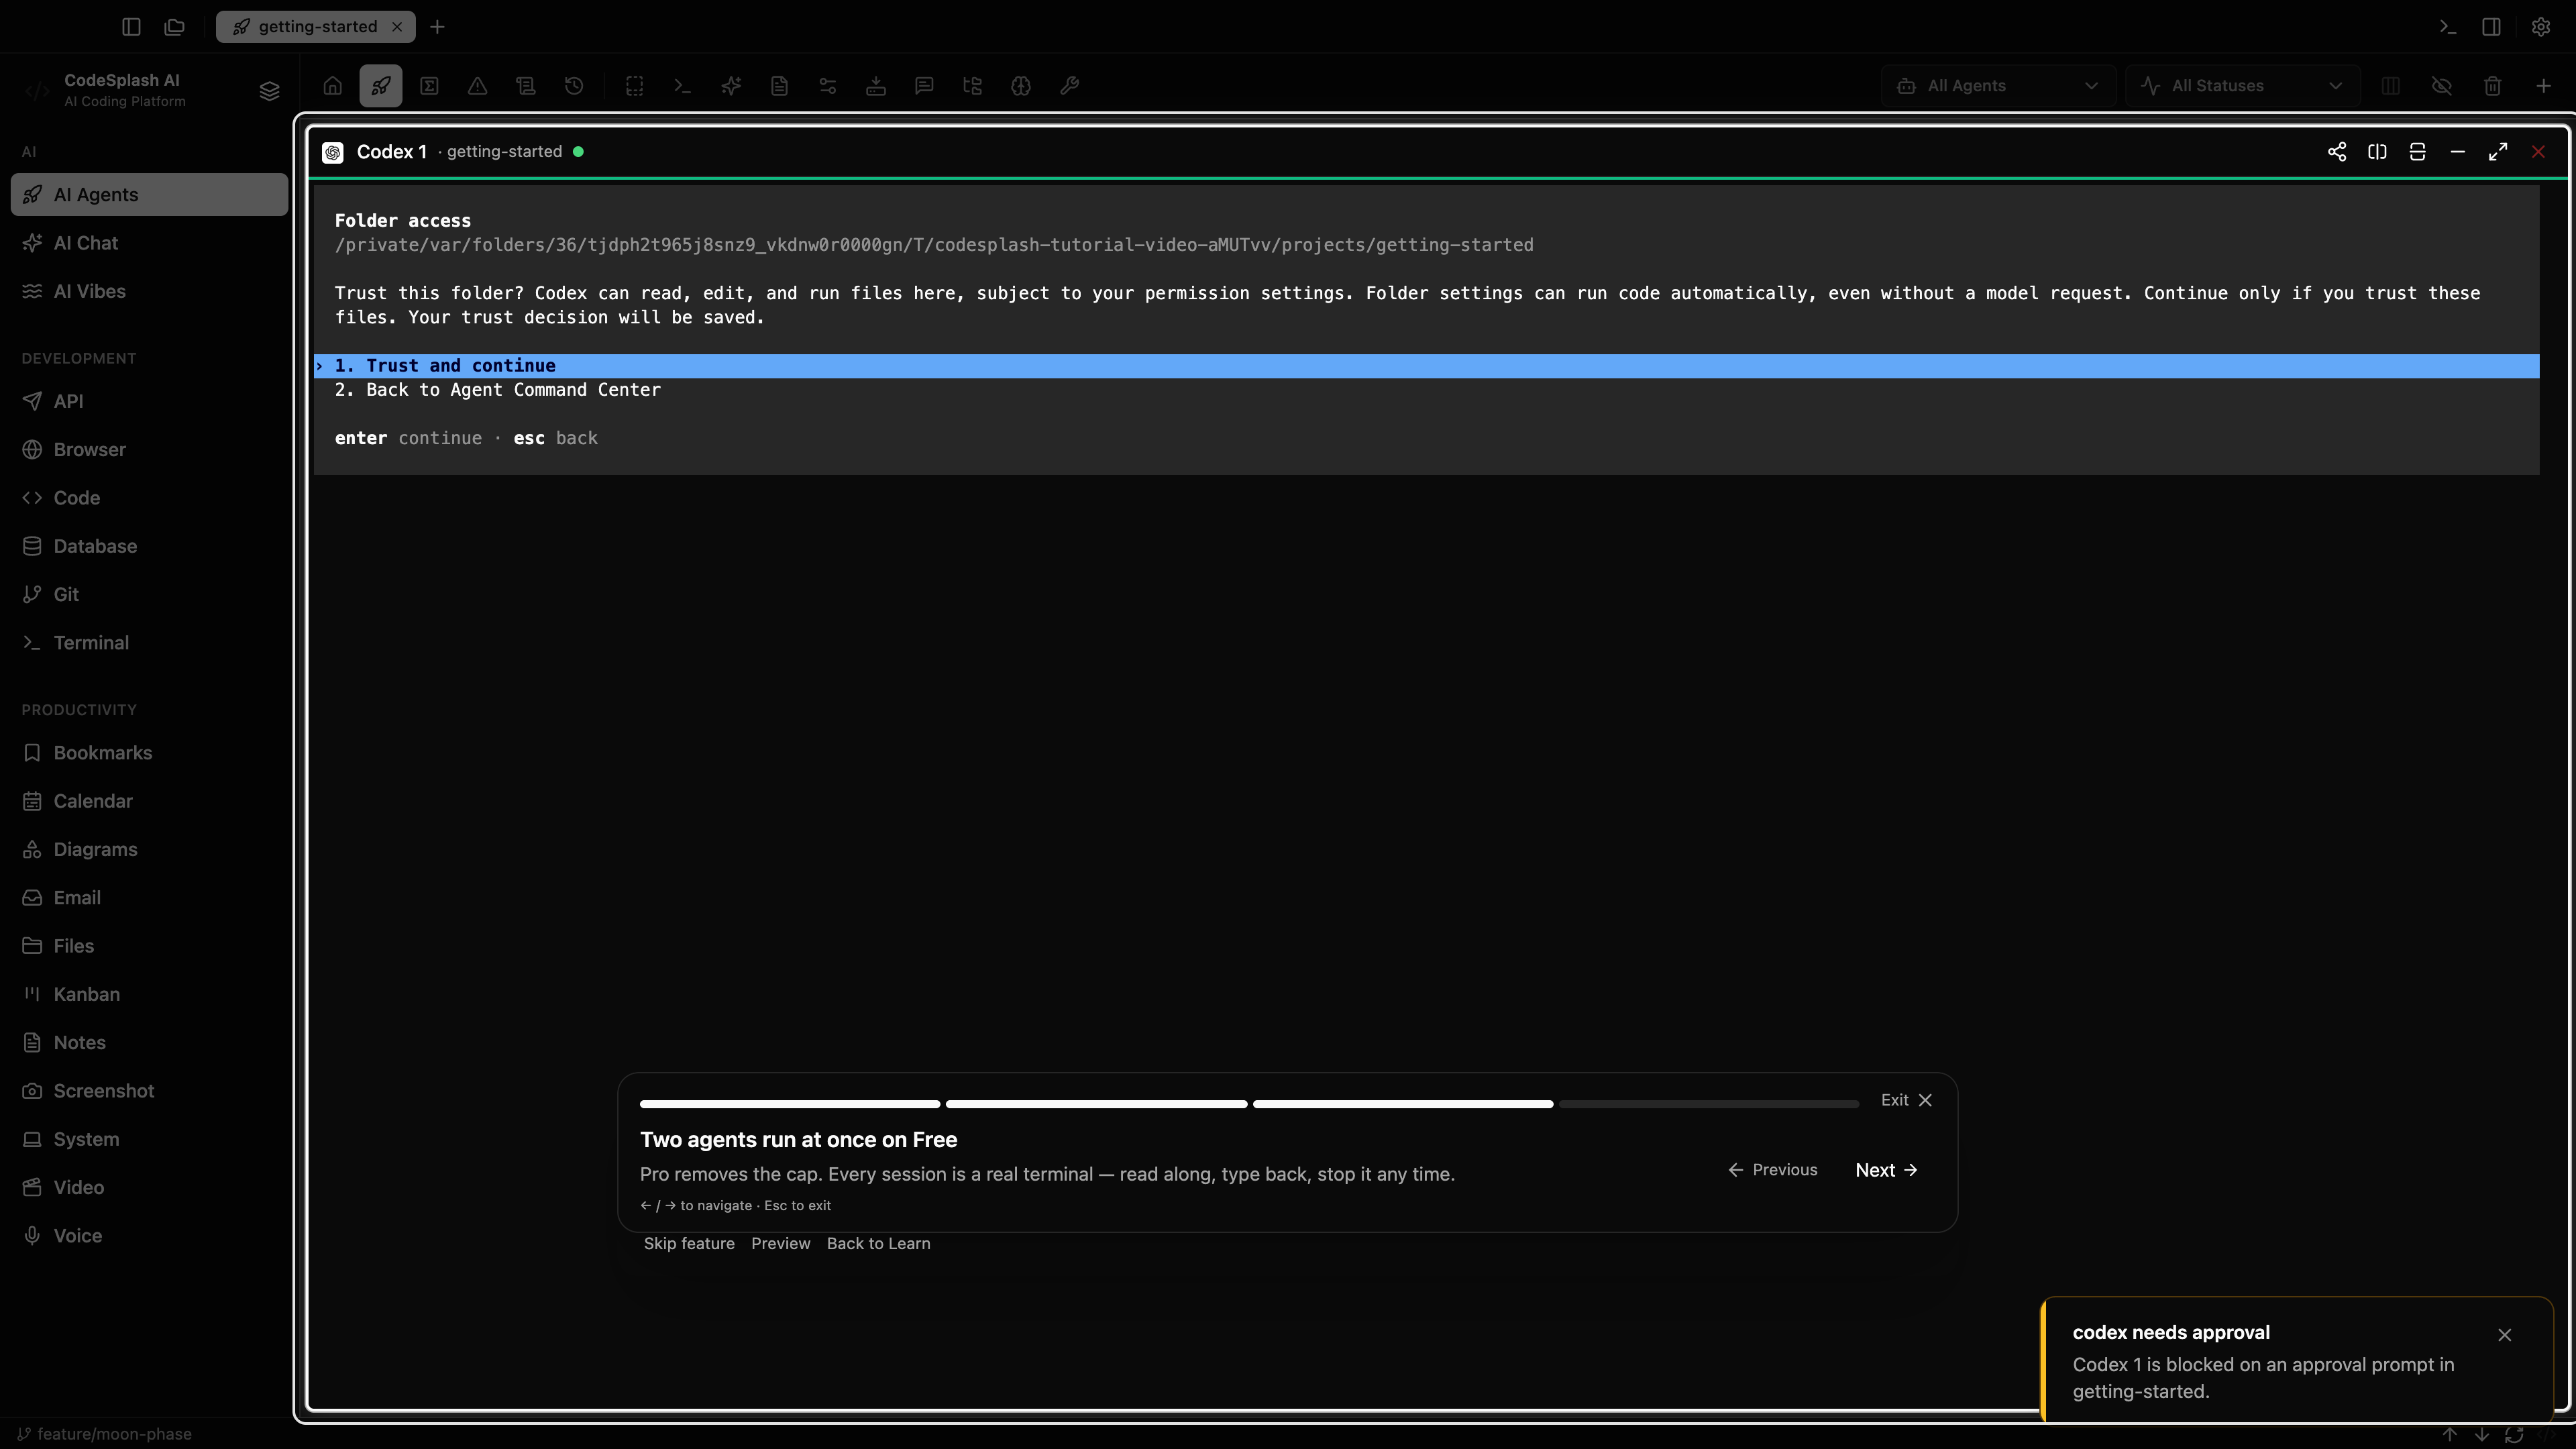
Task: Open Voice in sidebar
Action: pyautogui.click(x=150, y=1236)
